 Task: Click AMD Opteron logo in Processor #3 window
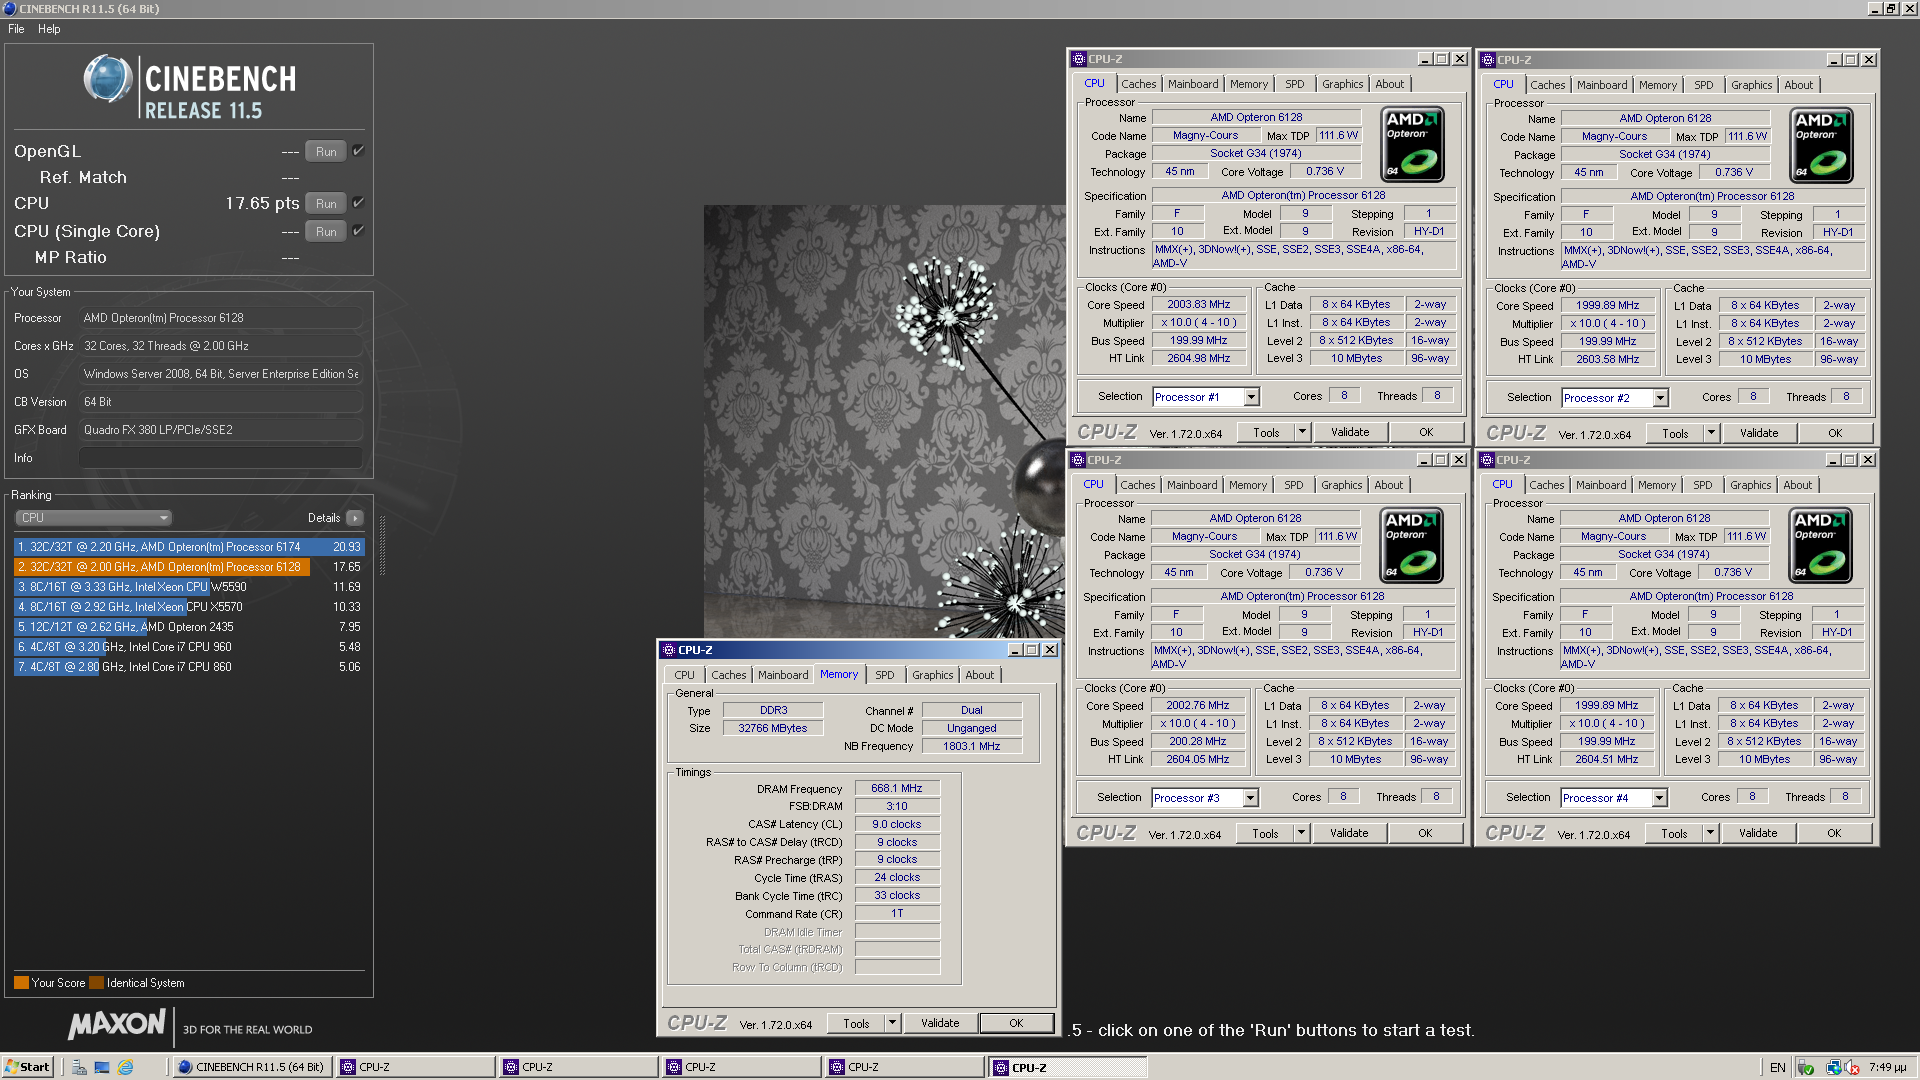[x=1411, y=546]
